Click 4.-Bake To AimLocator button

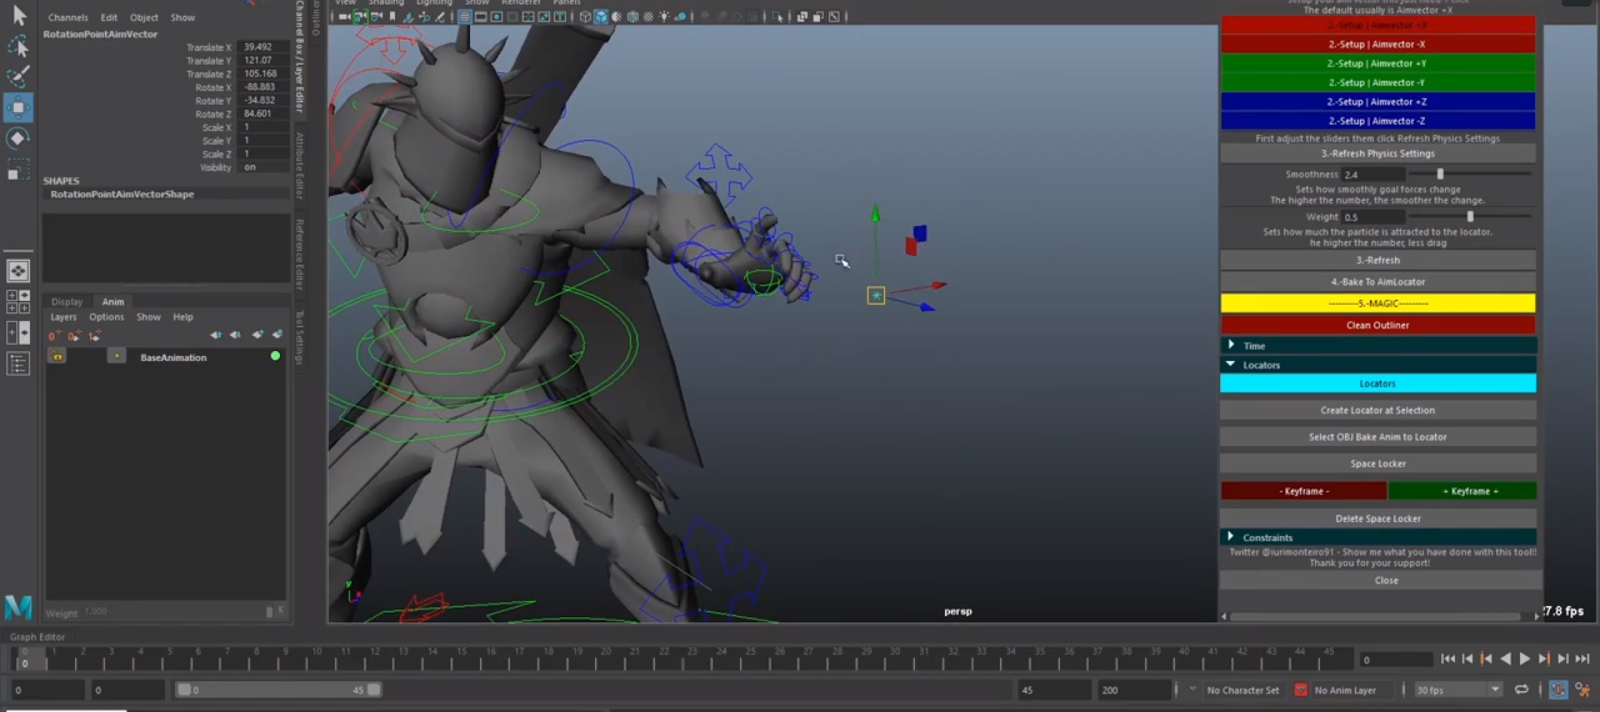[x=1377, y=282]
